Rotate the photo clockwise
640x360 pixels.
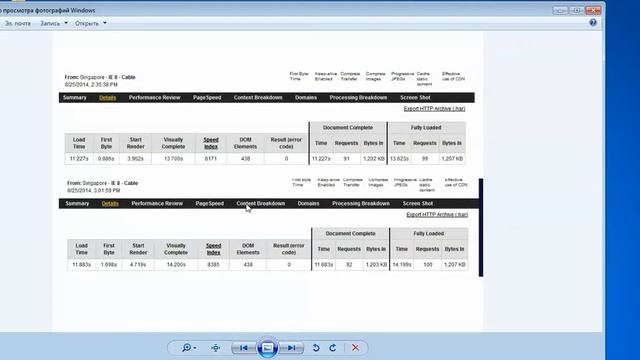[x=333, y=348]
